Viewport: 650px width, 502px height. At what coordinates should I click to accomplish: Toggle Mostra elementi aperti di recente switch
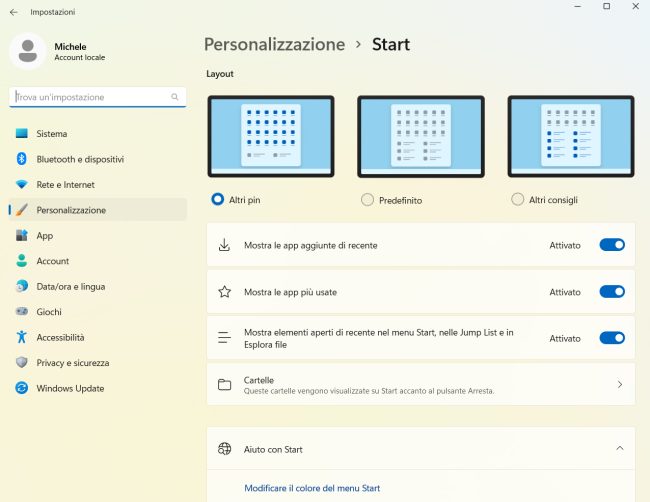pyautogui.click(x=612, y=338)
